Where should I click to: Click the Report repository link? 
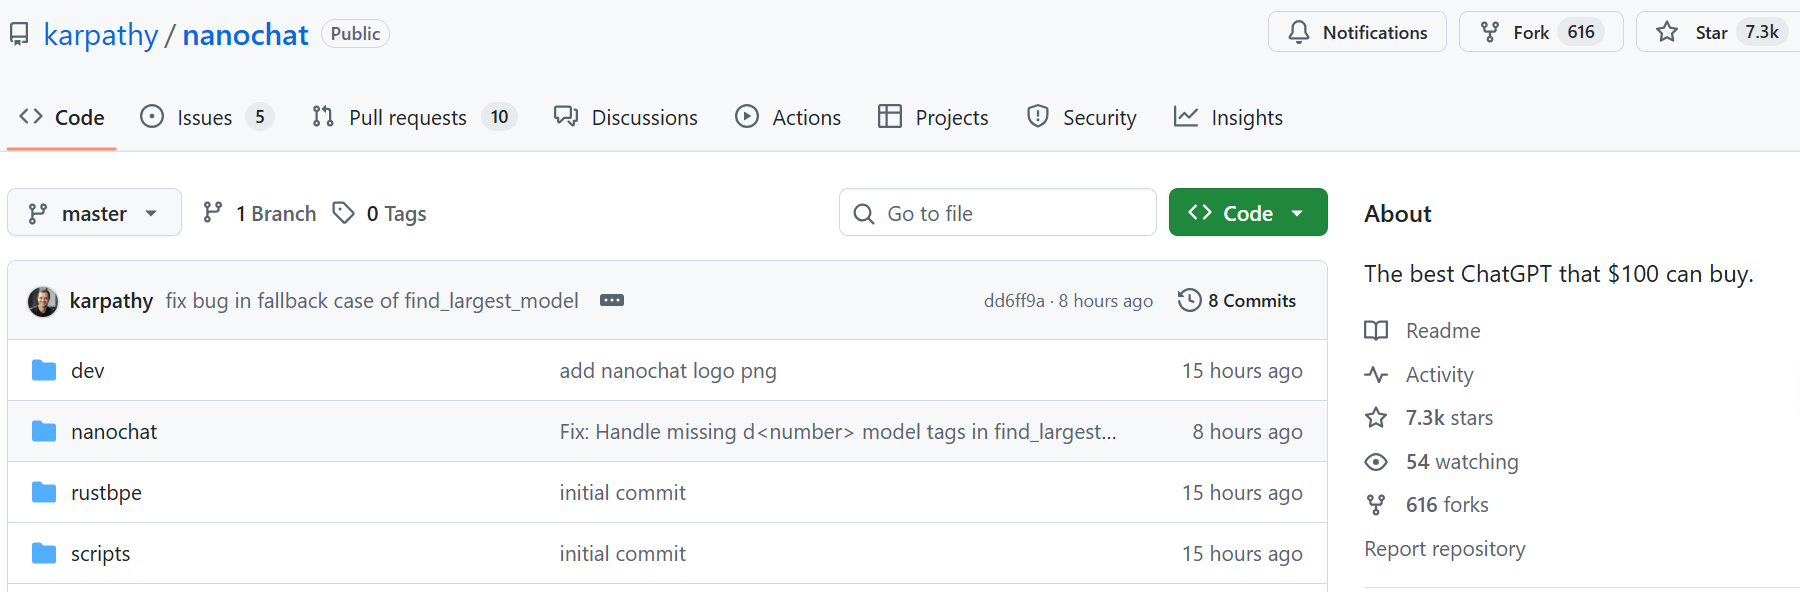click(1444, 549)
